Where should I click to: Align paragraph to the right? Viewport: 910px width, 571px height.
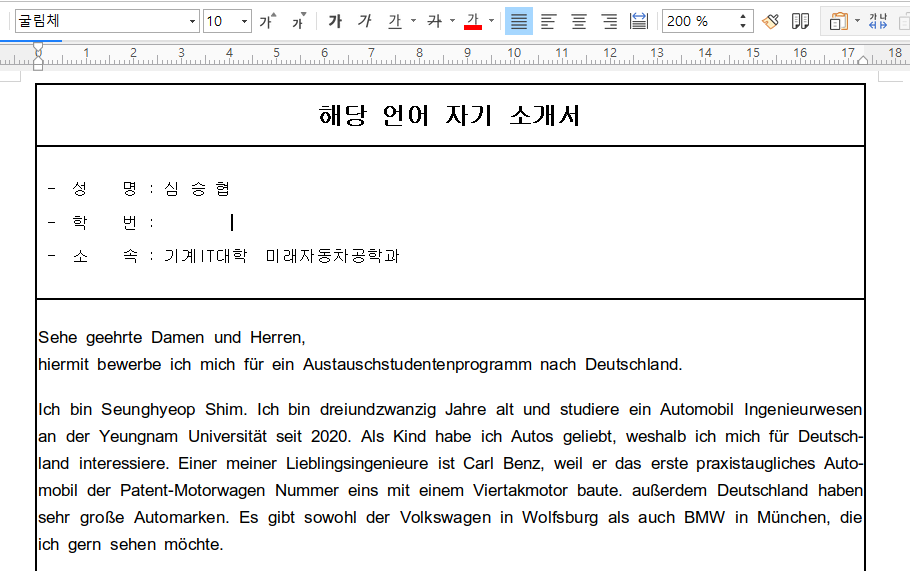[609, 21]
